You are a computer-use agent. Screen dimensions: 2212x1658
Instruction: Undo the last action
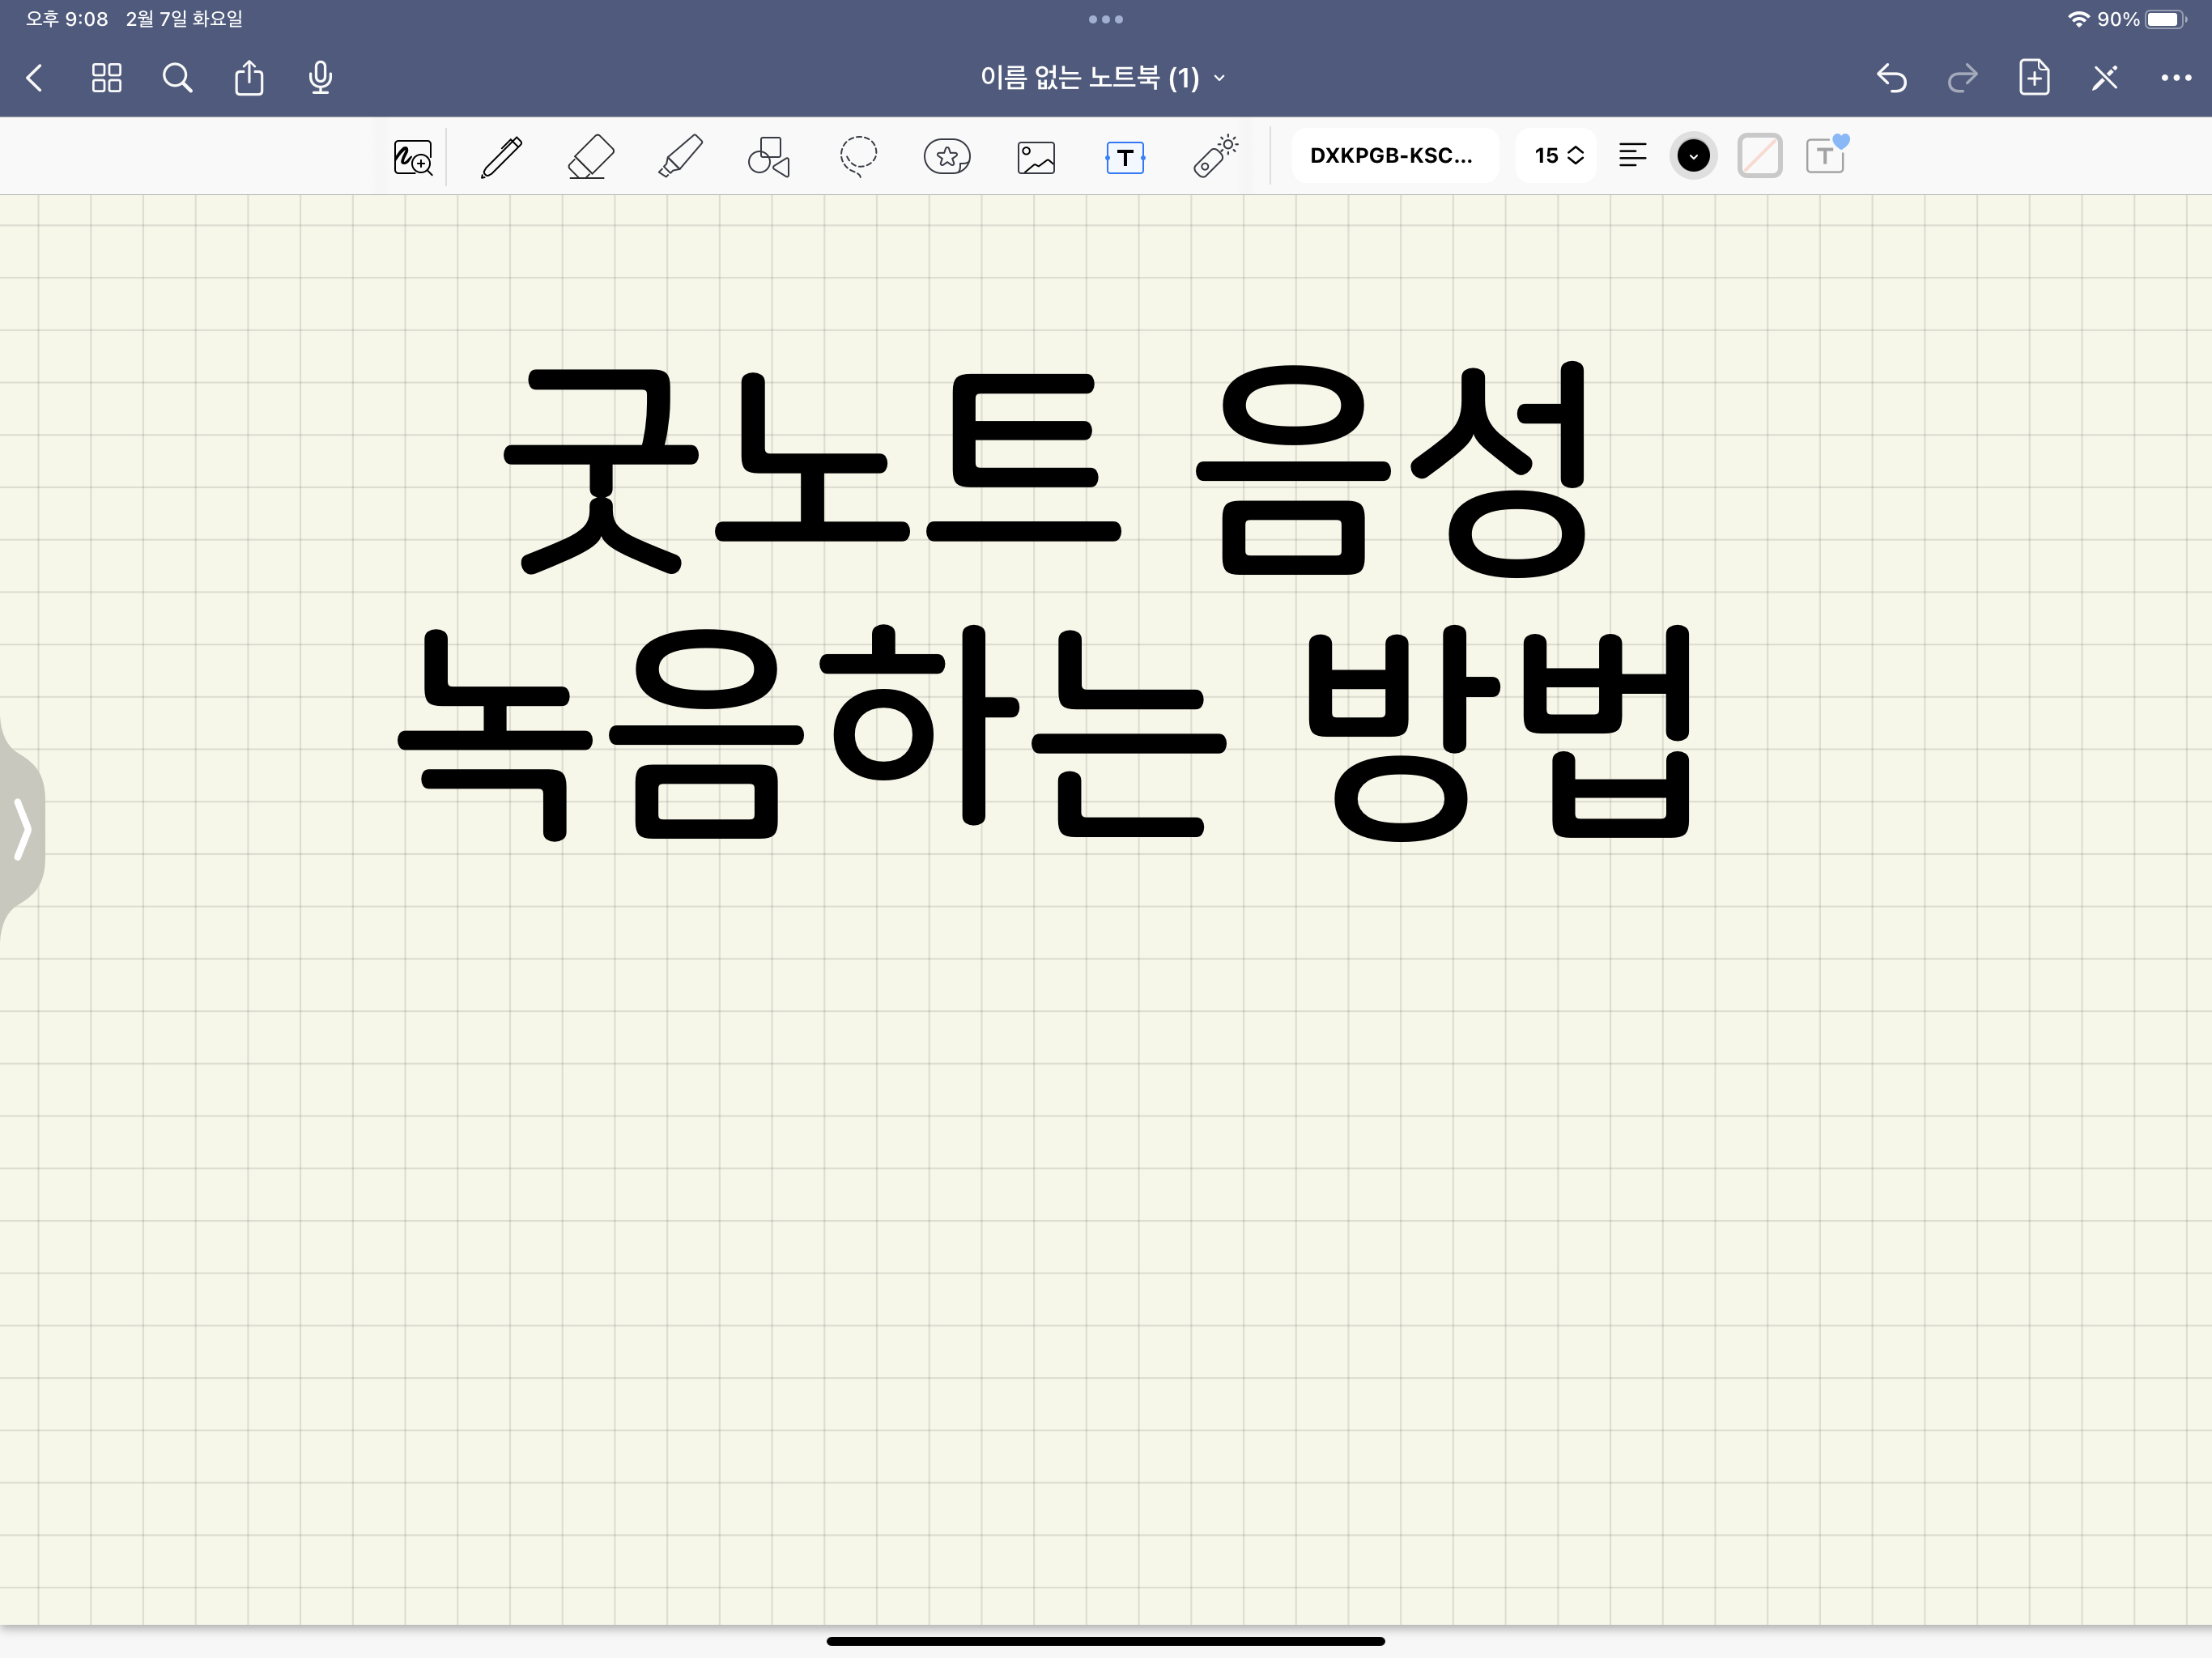(x=1891, y=78)
